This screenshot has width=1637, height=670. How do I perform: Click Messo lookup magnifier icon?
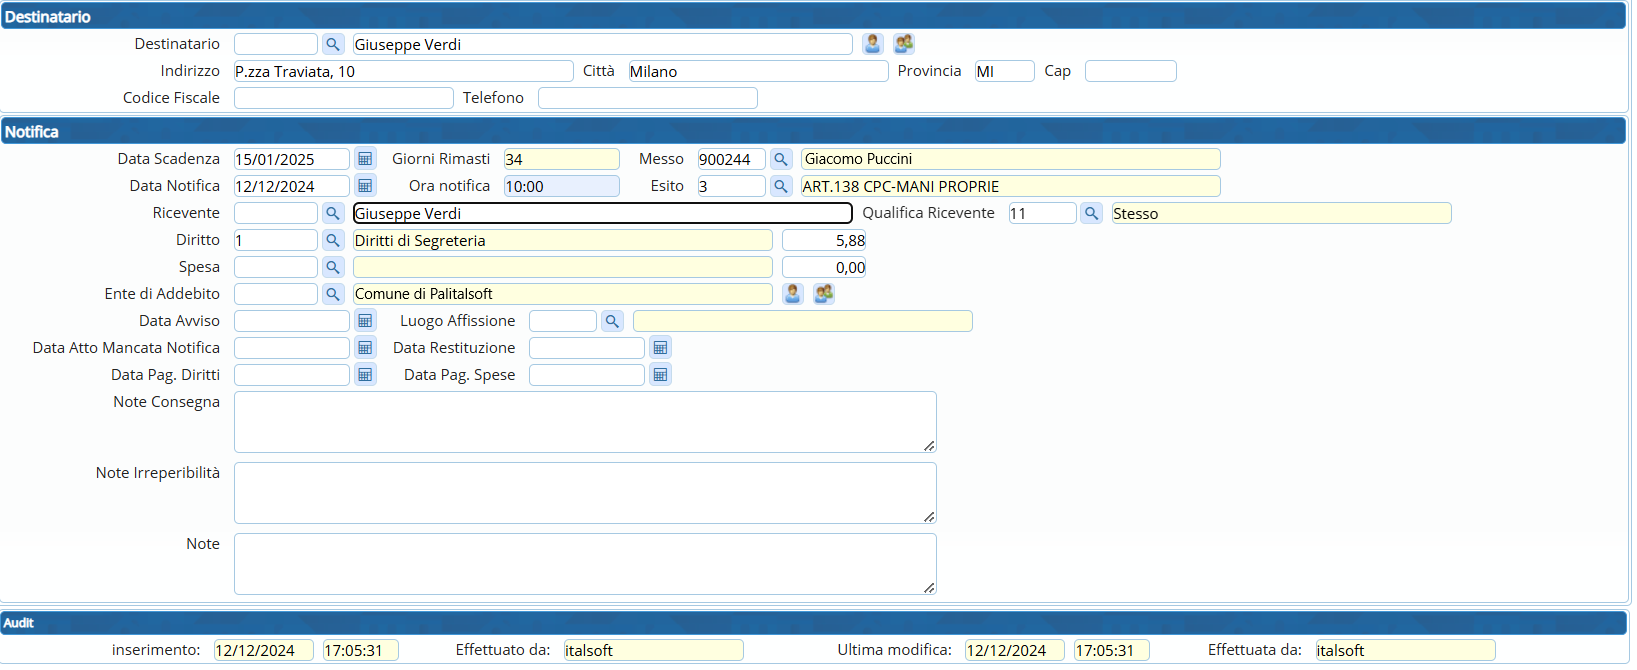781,159
